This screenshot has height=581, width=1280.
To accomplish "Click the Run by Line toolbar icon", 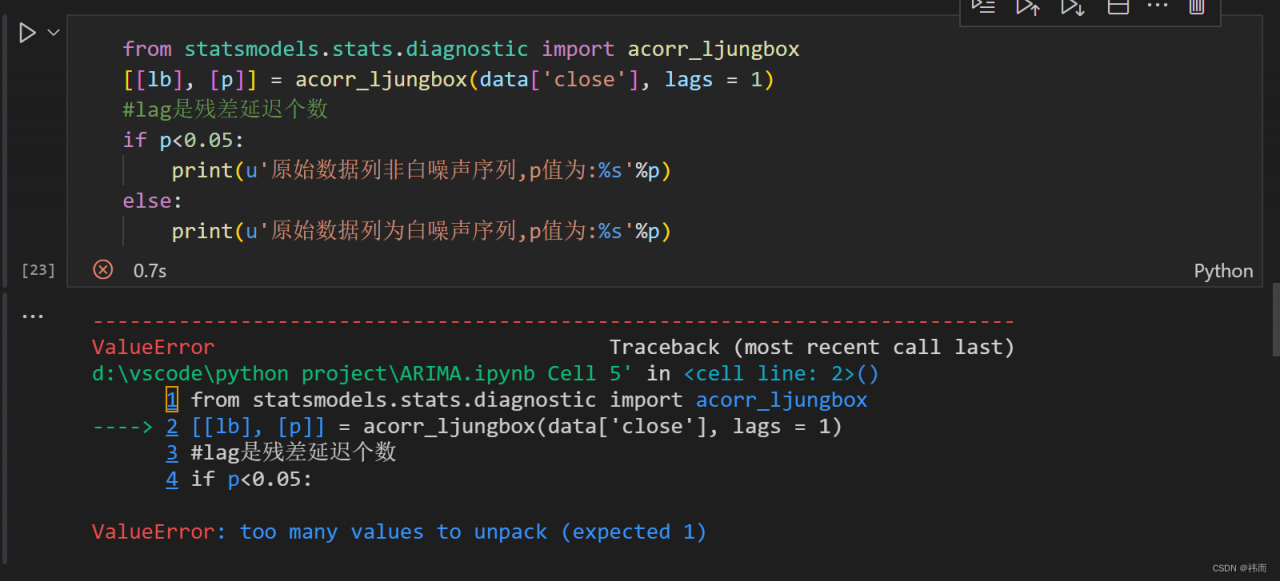I will tap(983, 7).
